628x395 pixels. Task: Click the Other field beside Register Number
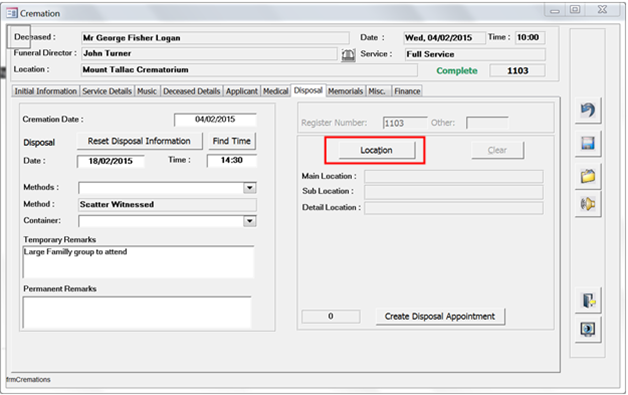click(x=487, y=123)
